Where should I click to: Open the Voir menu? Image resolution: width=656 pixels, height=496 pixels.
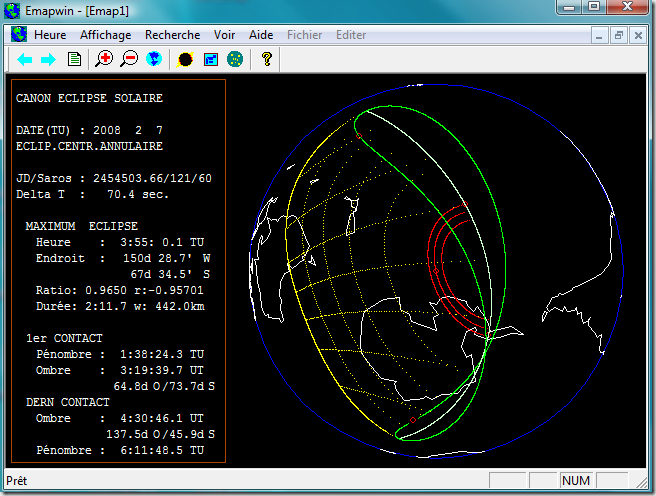(225, 35)
